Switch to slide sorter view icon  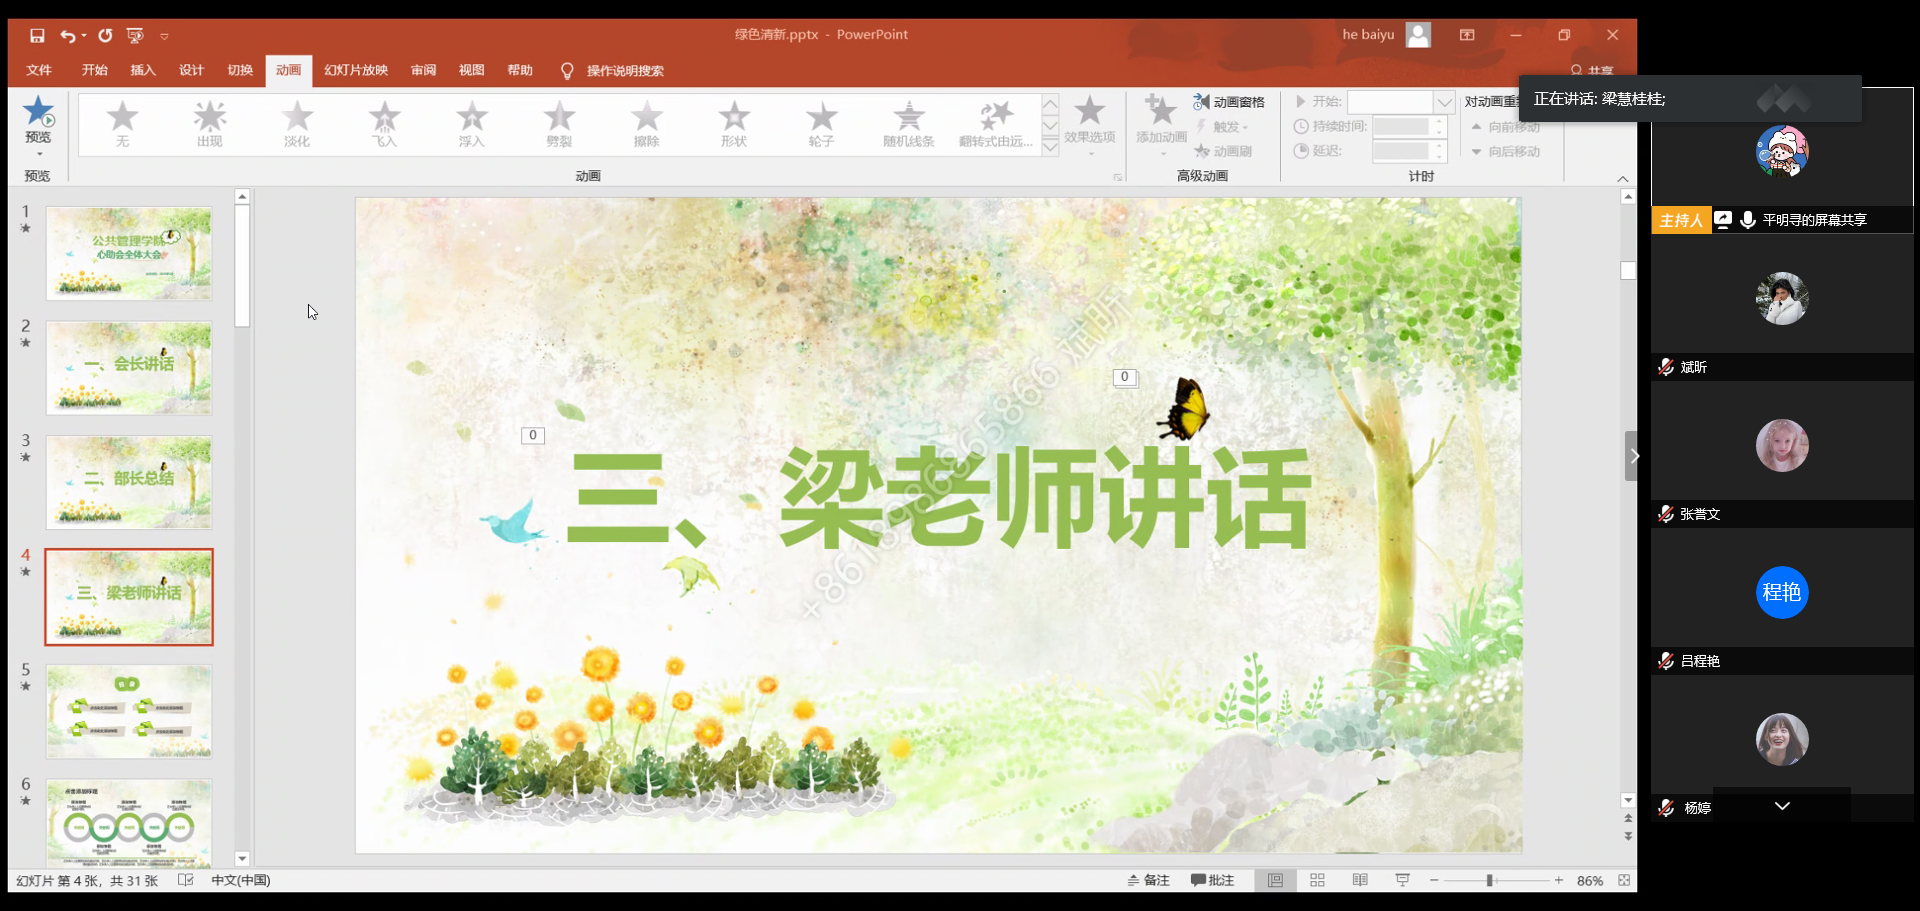(1317, 880)
